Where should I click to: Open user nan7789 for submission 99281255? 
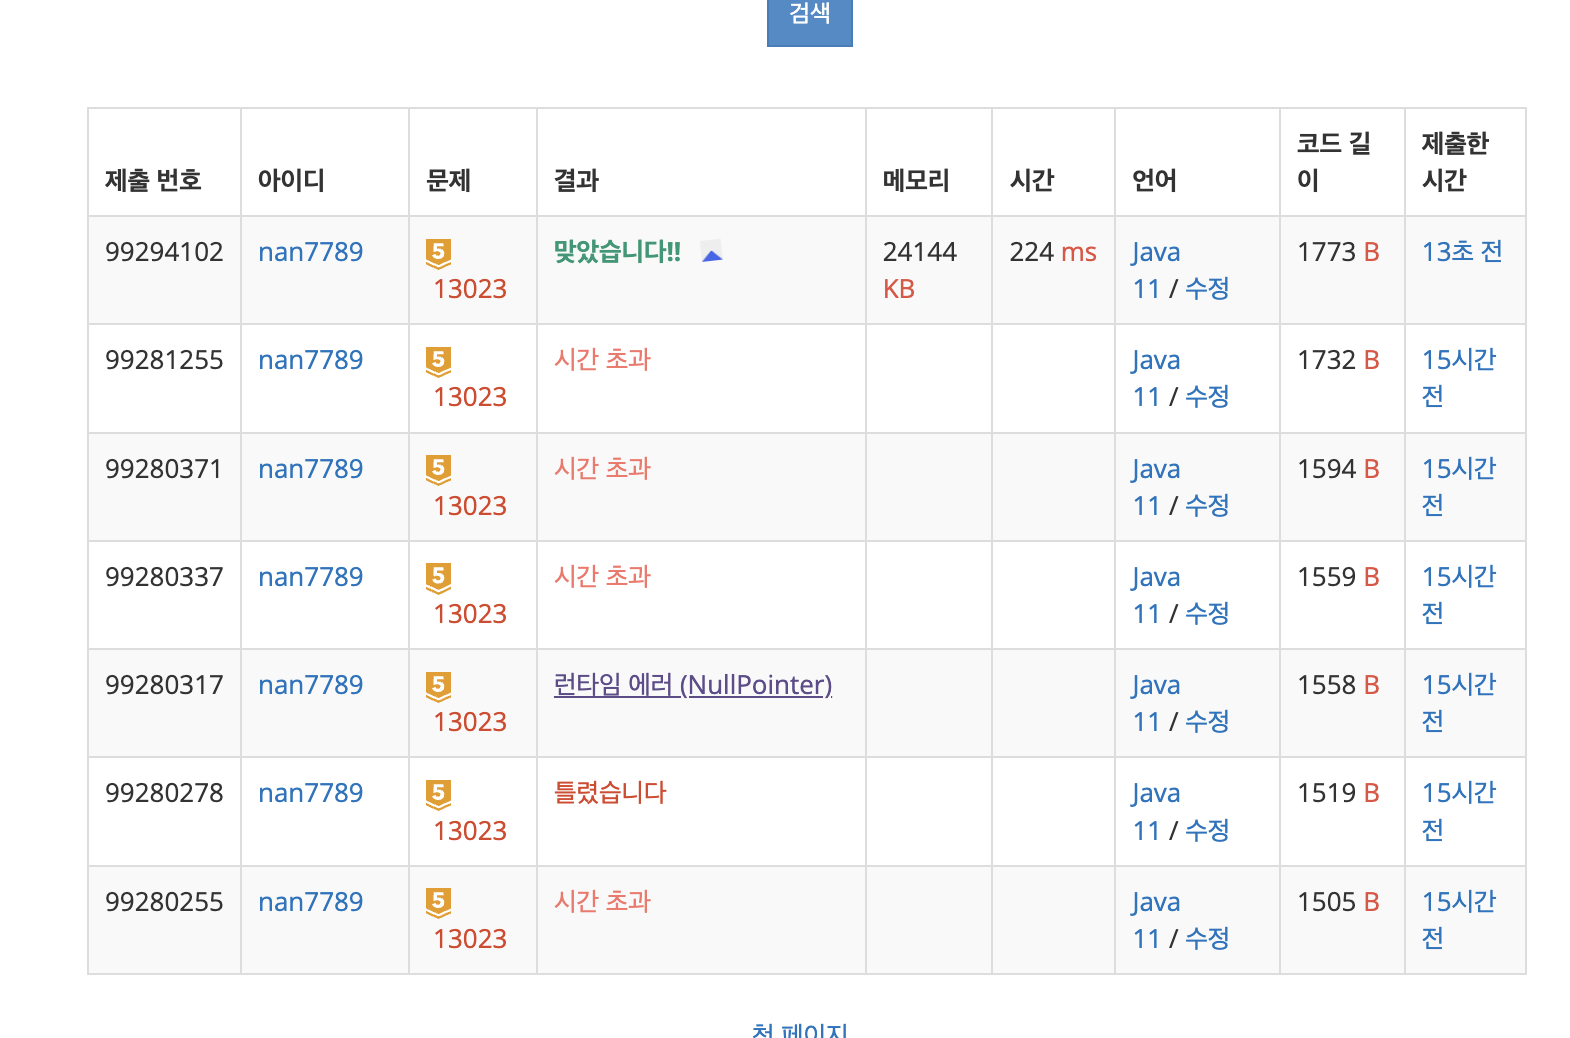[310, 360]
